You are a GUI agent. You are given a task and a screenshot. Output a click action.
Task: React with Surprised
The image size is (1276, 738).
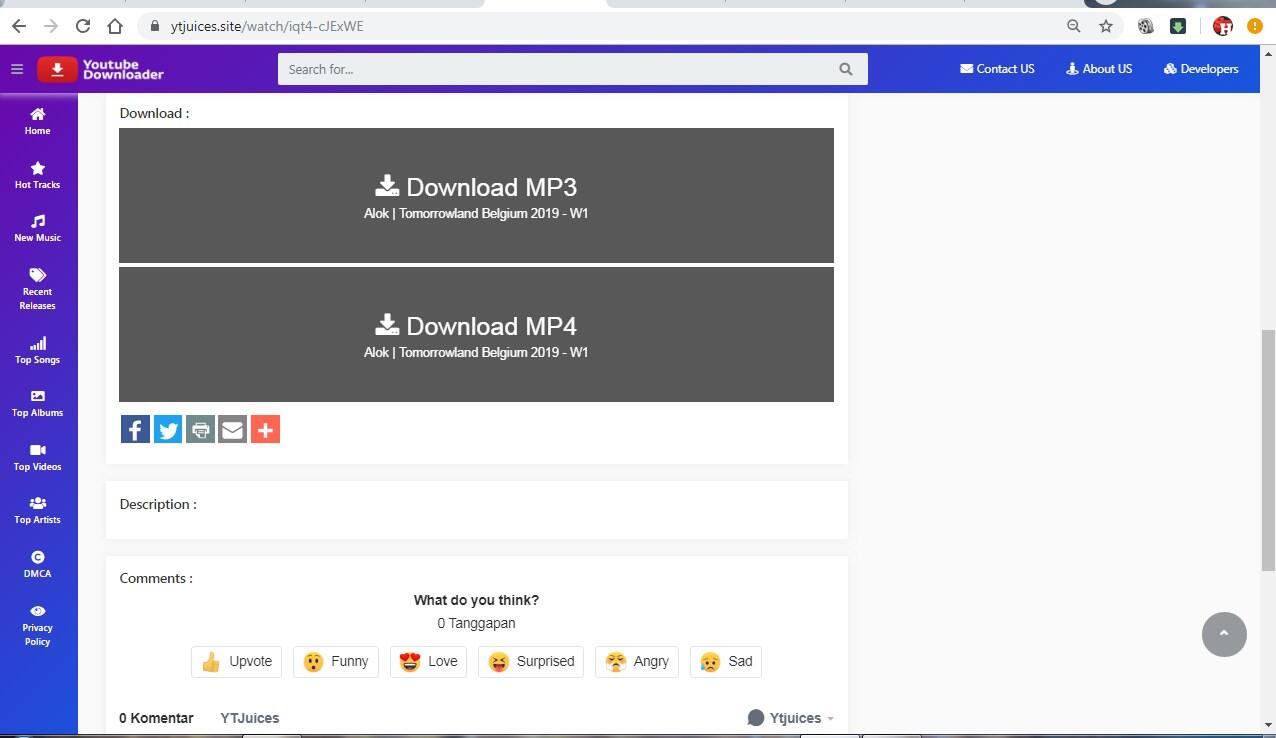[531, 661]
